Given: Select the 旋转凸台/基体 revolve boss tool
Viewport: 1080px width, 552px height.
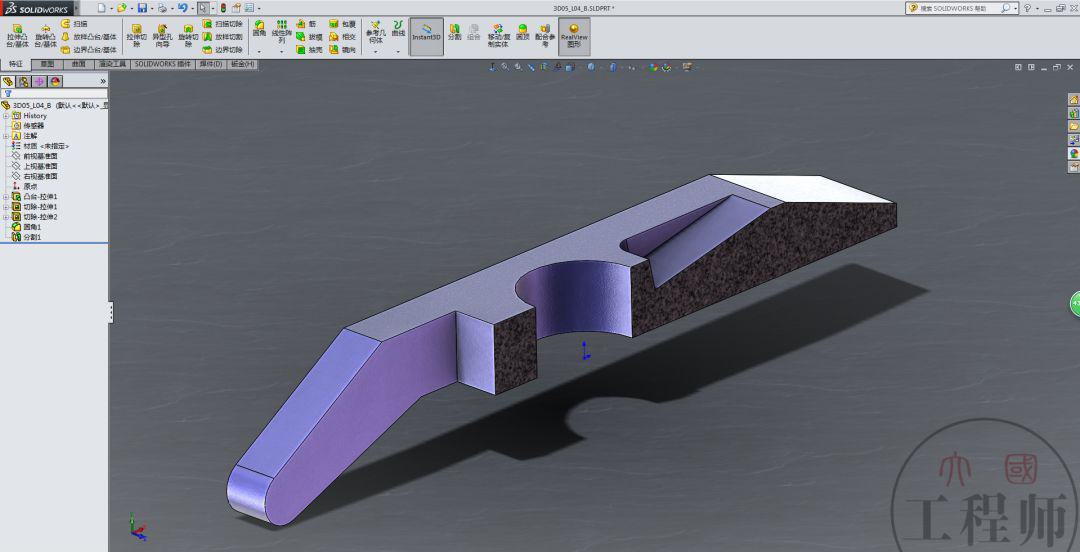Looking at the screenshot, I should point(45,35).
